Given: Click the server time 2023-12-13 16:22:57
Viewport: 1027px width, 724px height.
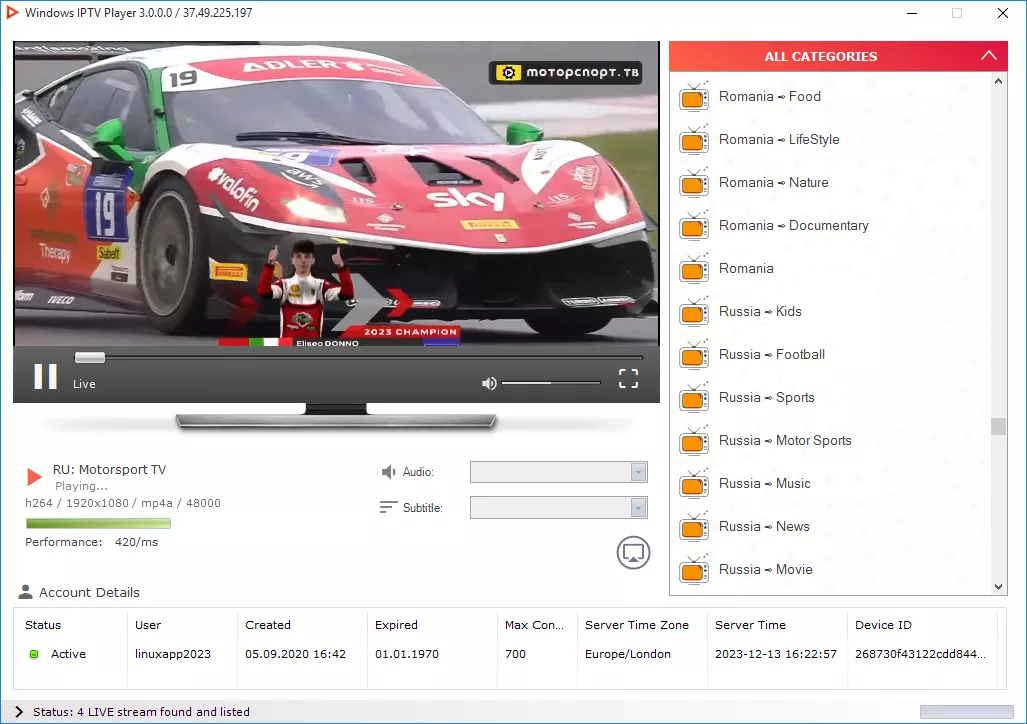Looking at the screenshot, I should coord(776,654).
